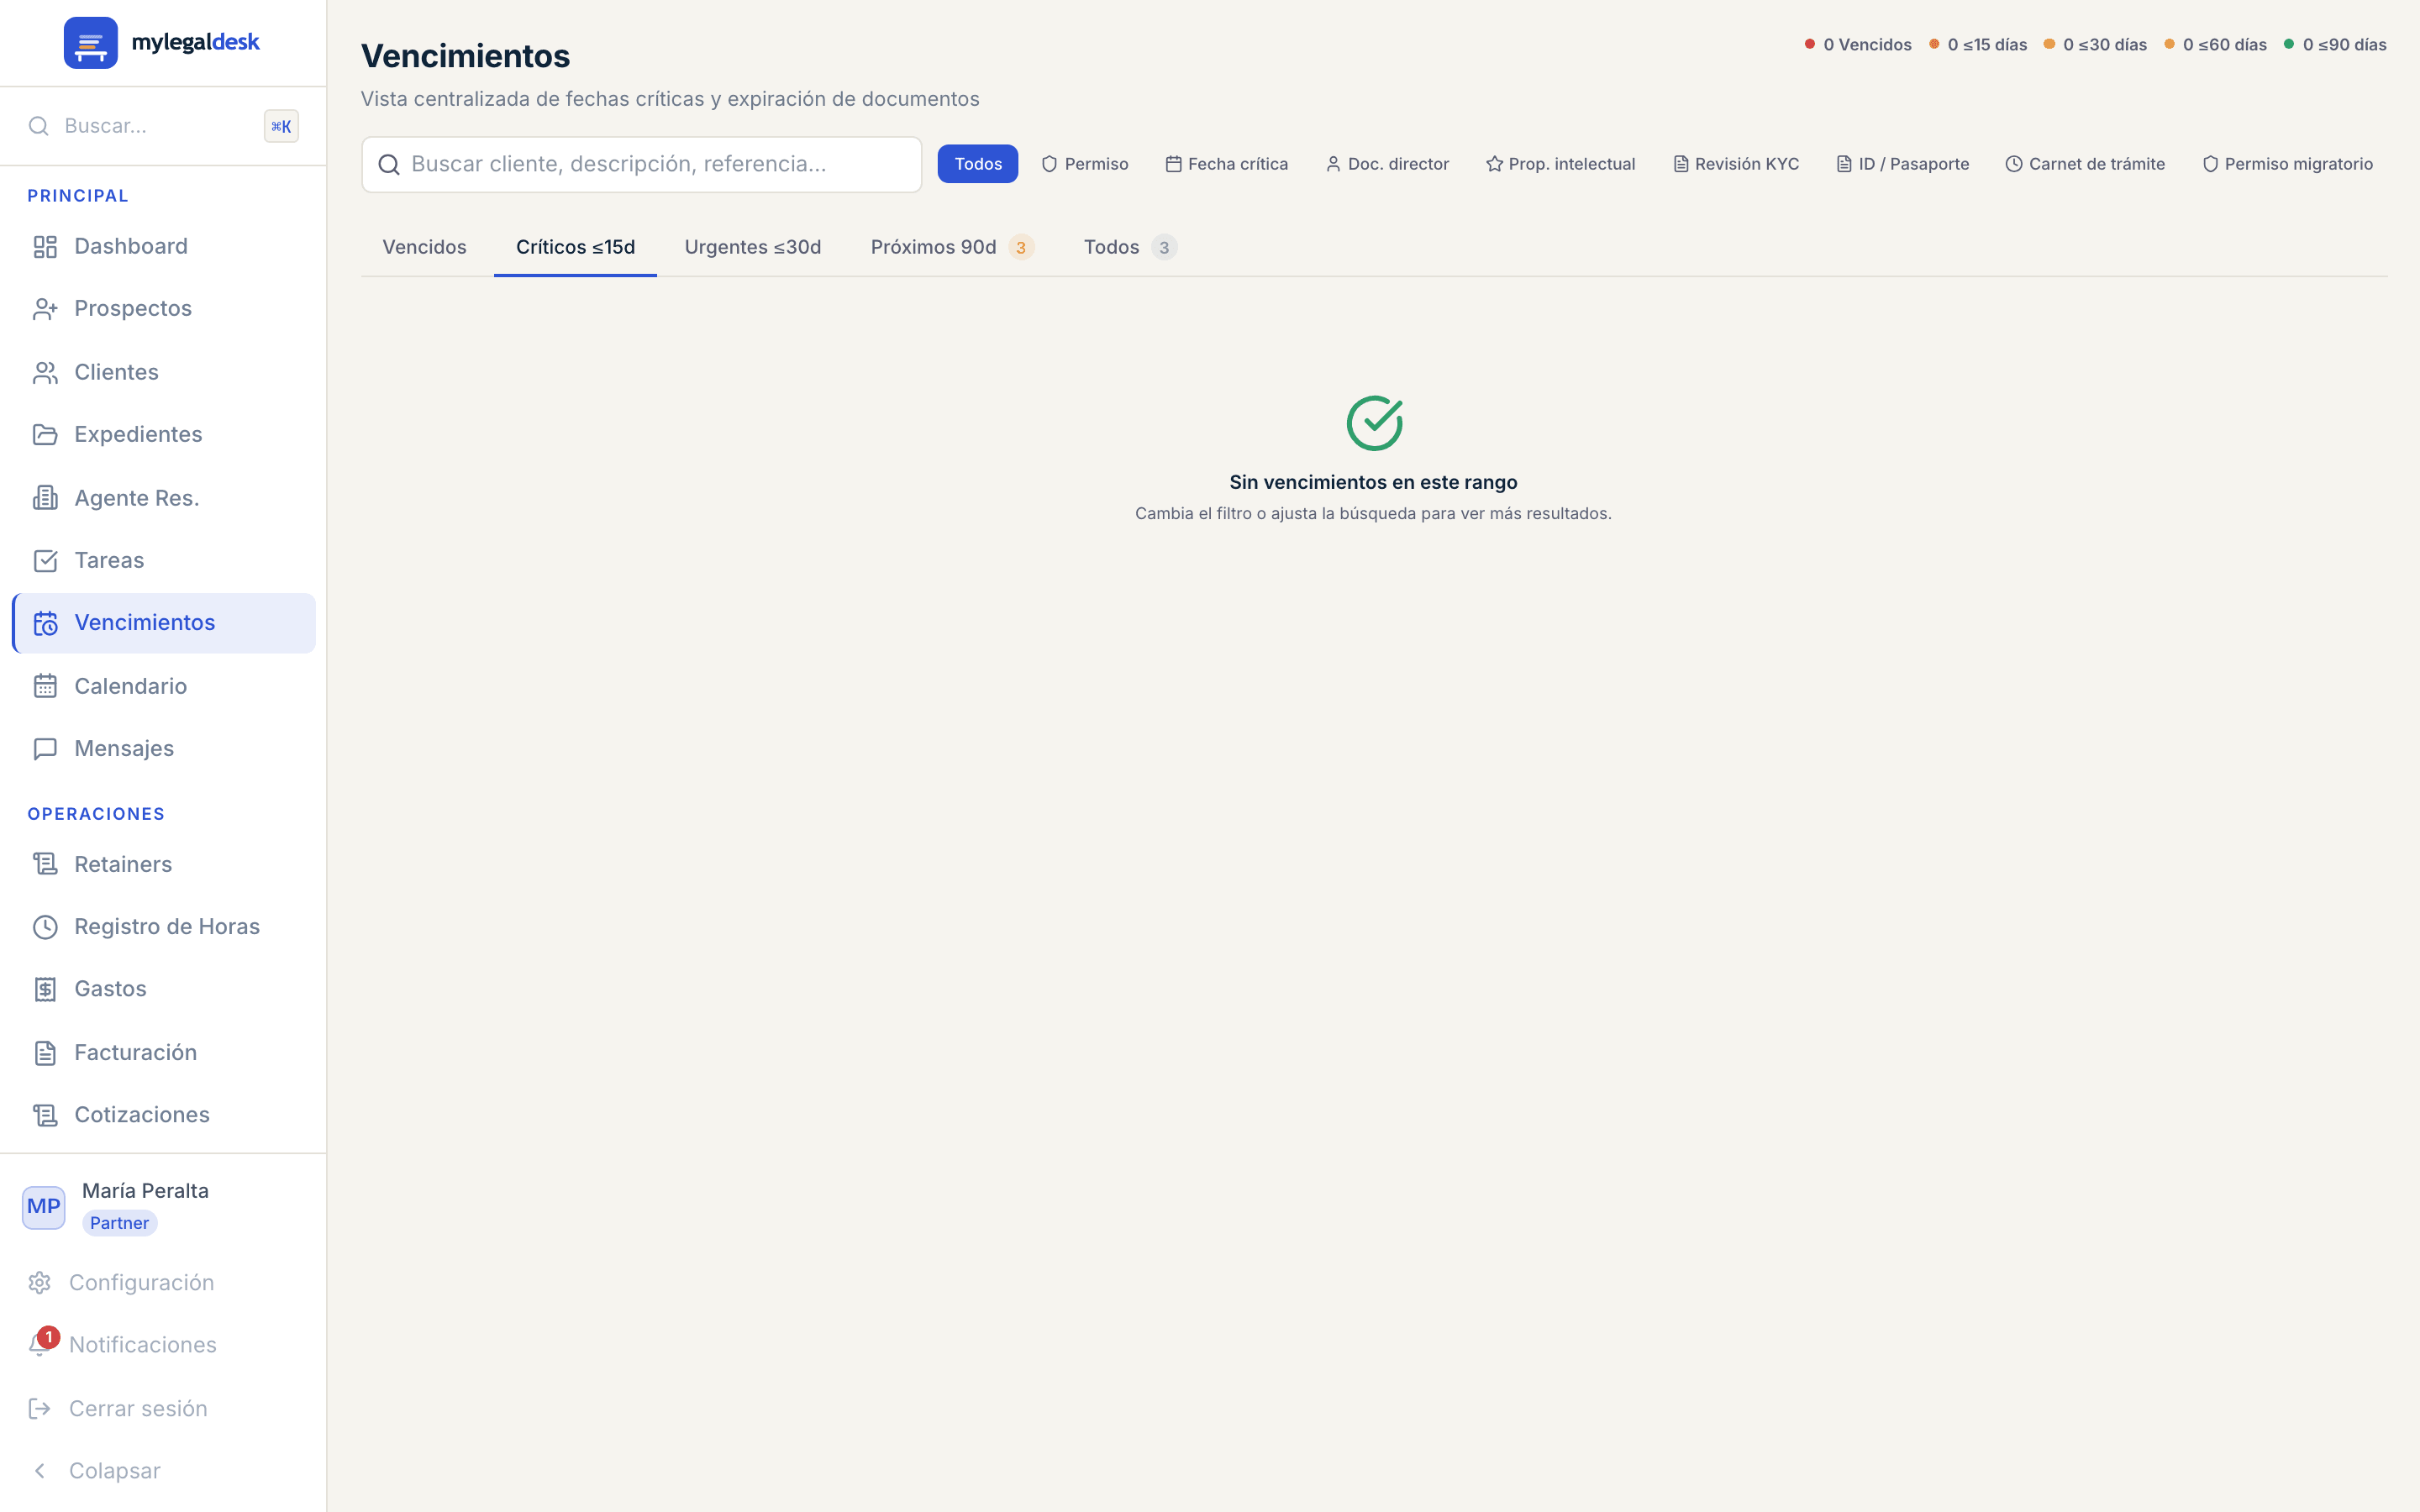Click the Agente Res. building icon
Viewport: 2420px width, 1512px height.
[45, 498]
